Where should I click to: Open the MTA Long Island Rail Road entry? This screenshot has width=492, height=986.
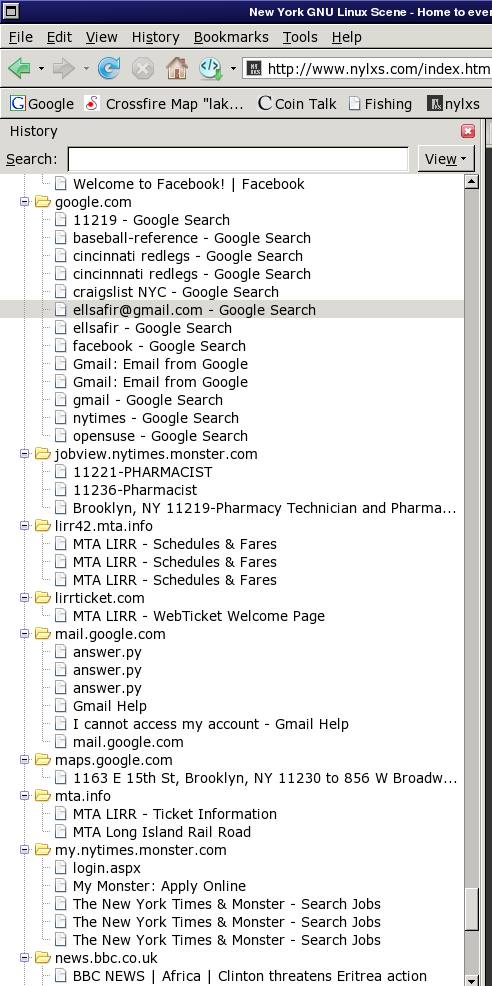162,832
